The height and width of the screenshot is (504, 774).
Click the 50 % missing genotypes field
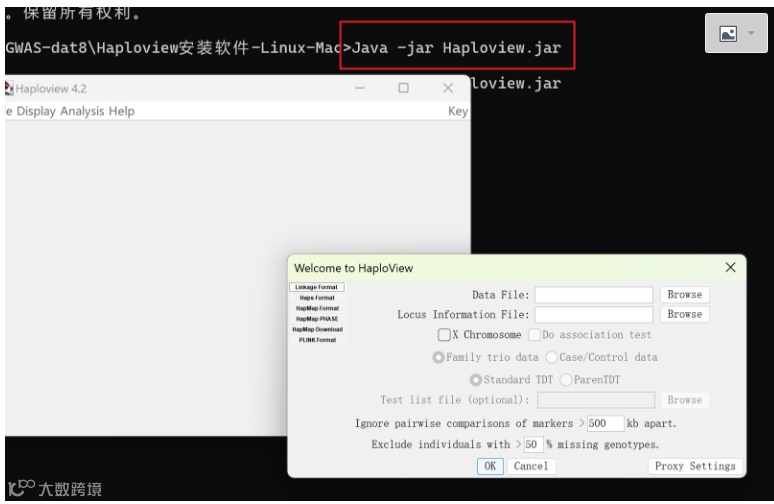pyautogui.click(x=534, y=444)
